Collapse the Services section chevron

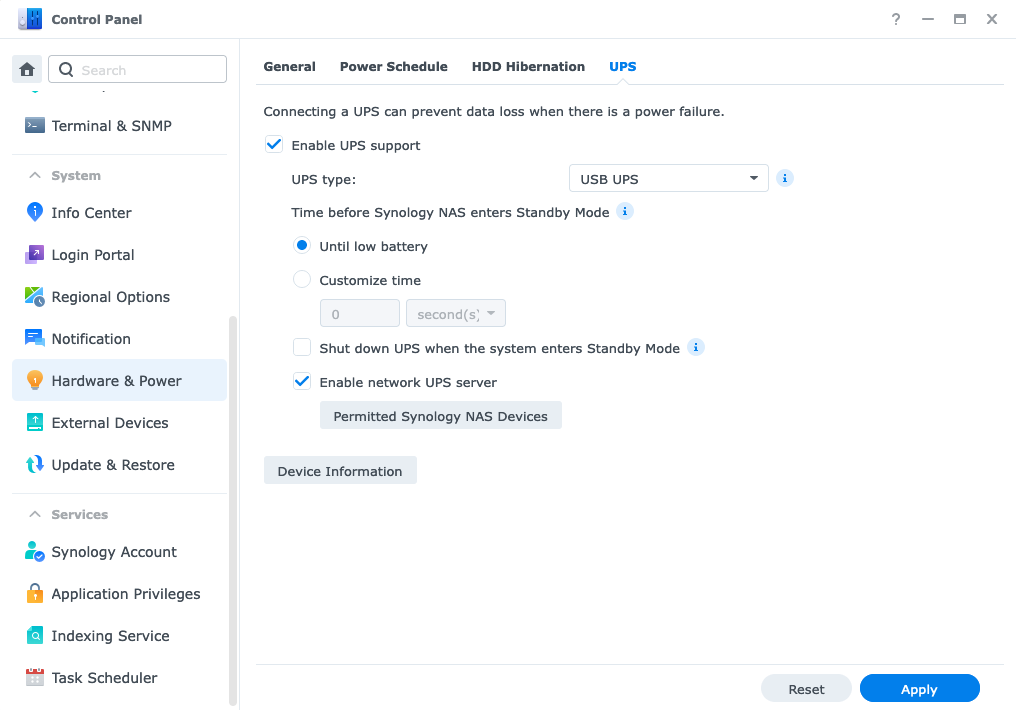coord(34,515)
